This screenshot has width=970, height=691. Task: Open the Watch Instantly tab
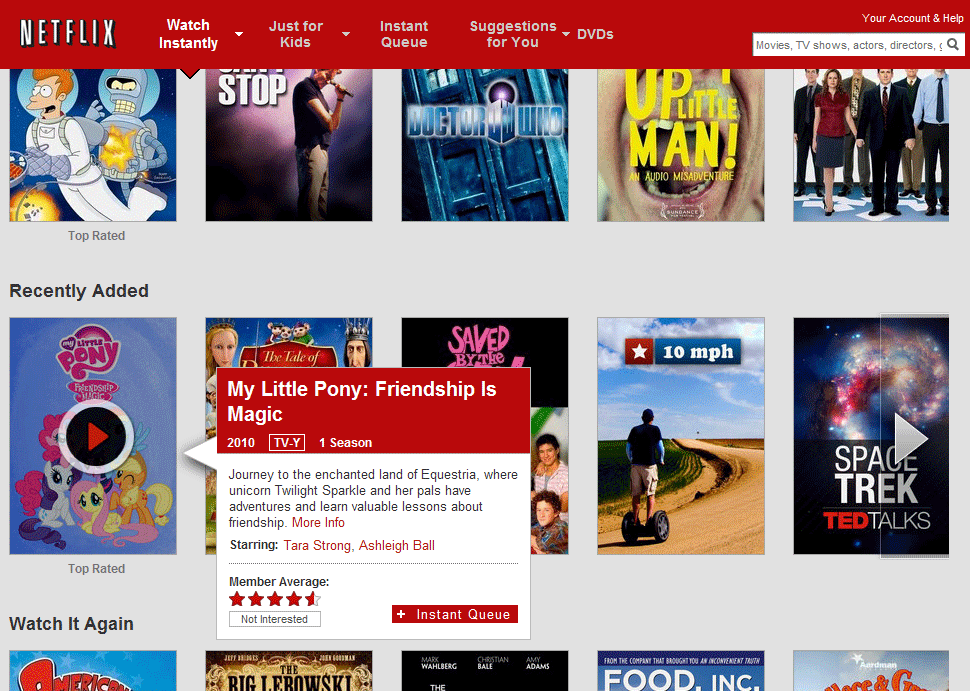click(189, 34)
